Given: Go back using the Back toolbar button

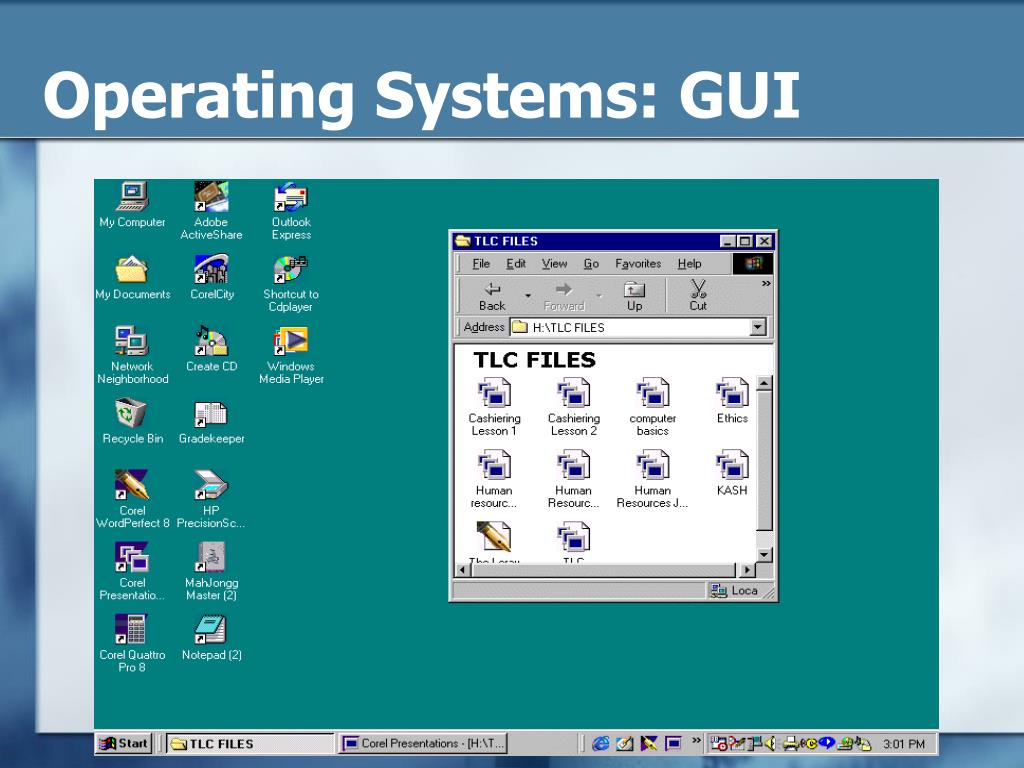Looking at the screenshot, I should 492,296.
